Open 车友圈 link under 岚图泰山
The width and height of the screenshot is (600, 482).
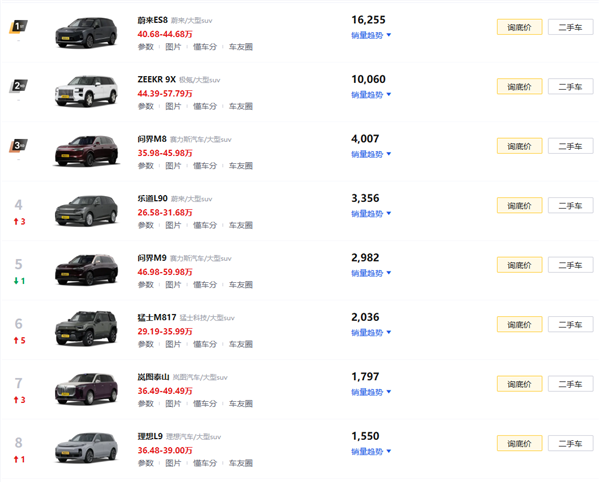[x=241, y=404]
